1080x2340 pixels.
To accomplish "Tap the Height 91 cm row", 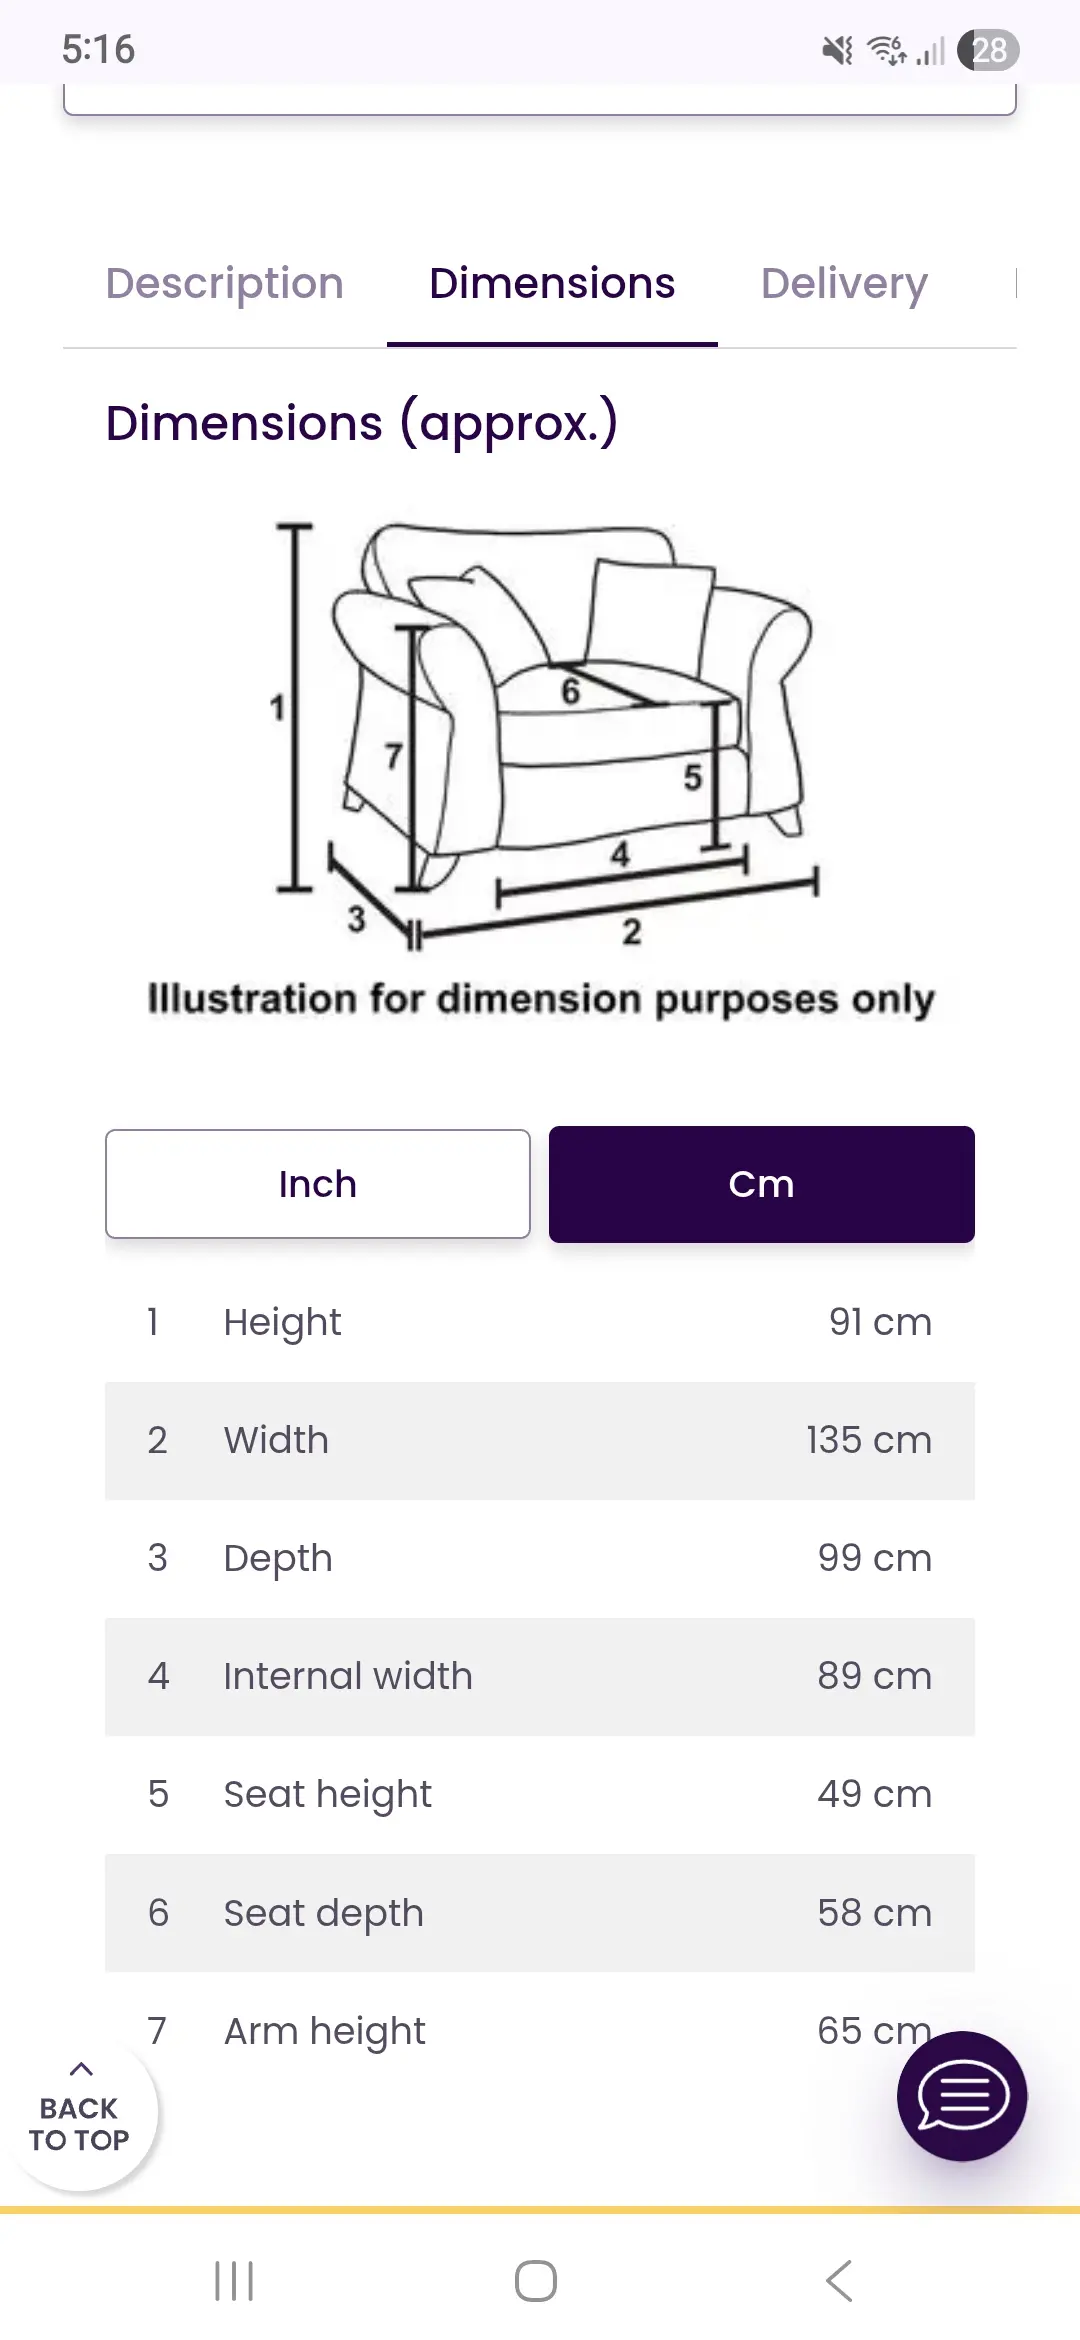I will tap(540, 1322).
